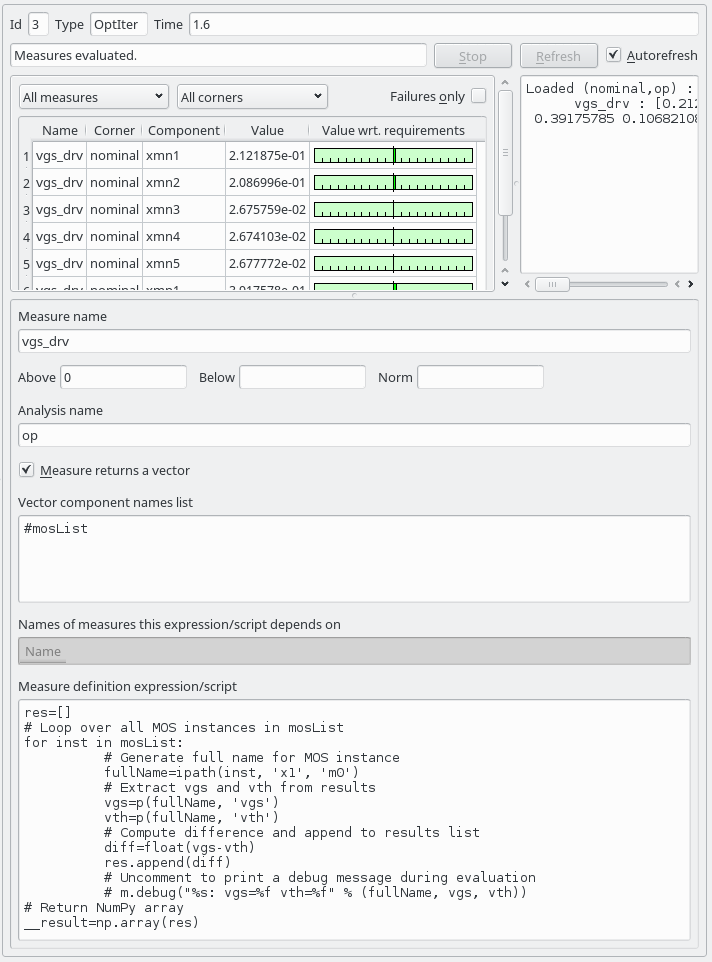Viewport: 712px width, 962px height.
Task: Sort table by Component column header
Action: 183,130
